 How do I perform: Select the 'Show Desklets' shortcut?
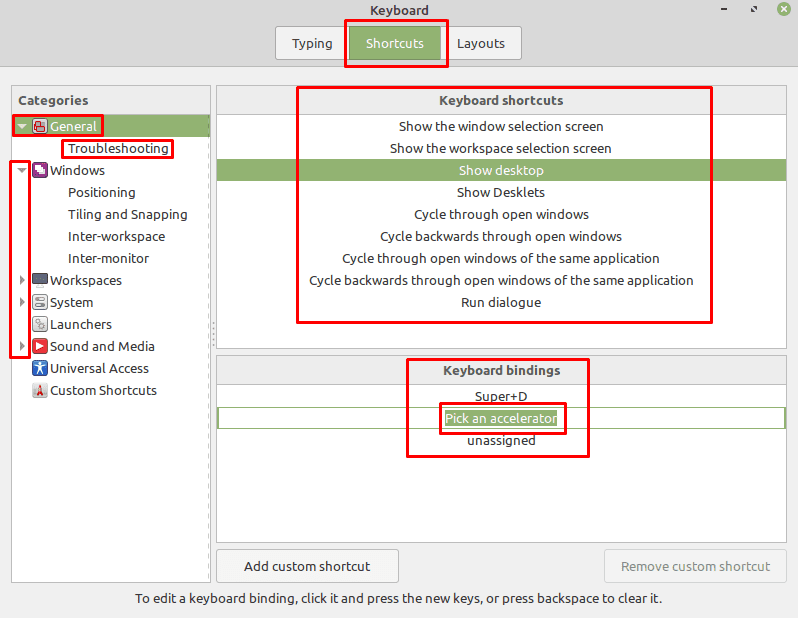tap(501, 192)
